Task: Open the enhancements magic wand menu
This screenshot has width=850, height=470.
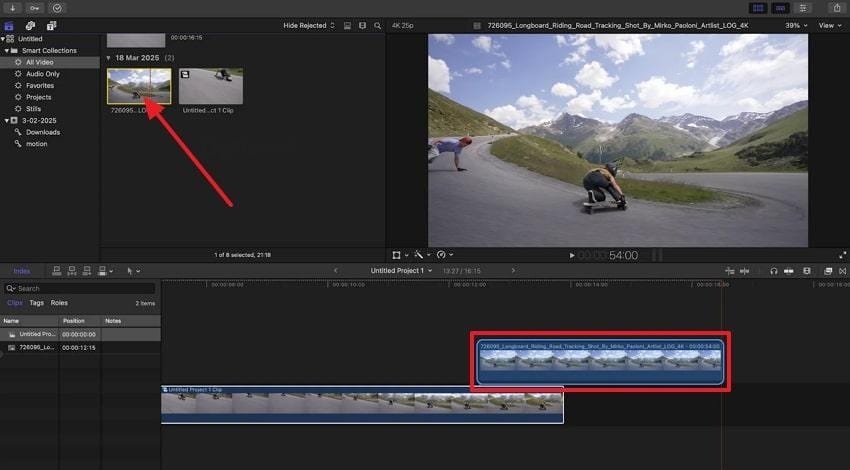Action: coord(422,255)
